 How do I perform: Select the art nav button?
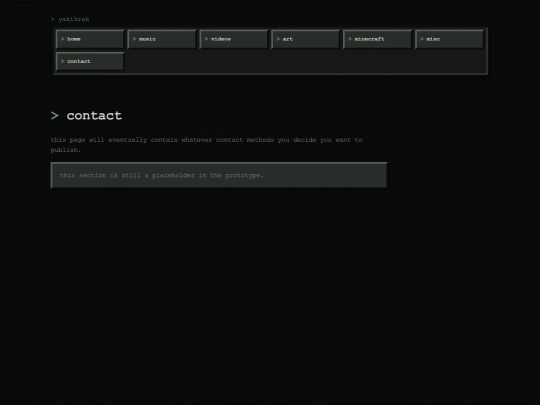point(305,39)
